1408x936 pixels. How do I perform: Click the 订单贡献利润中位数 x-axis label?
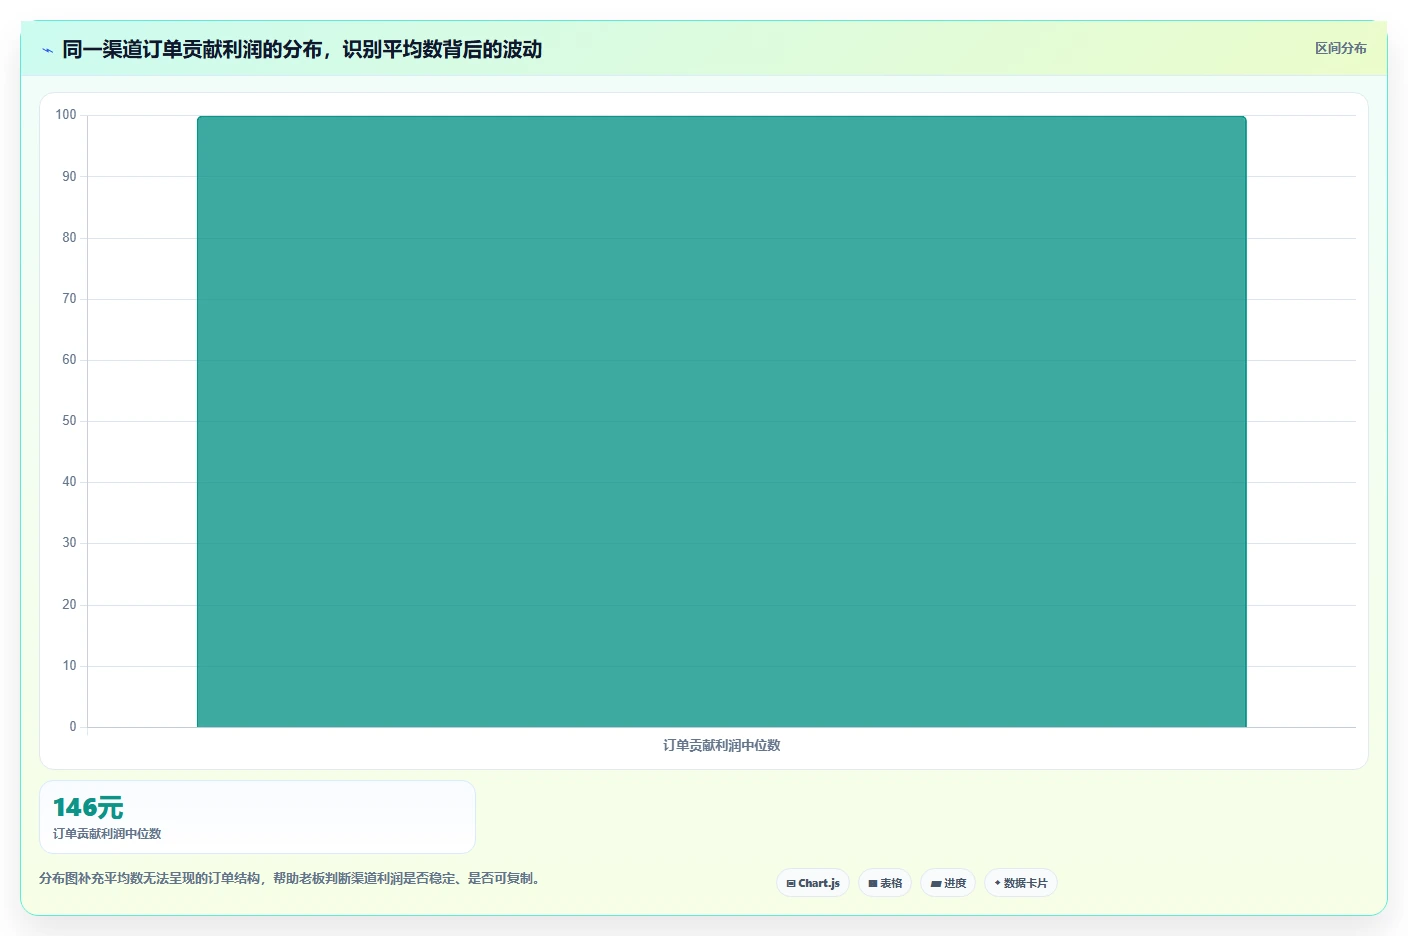coord(721,745)
